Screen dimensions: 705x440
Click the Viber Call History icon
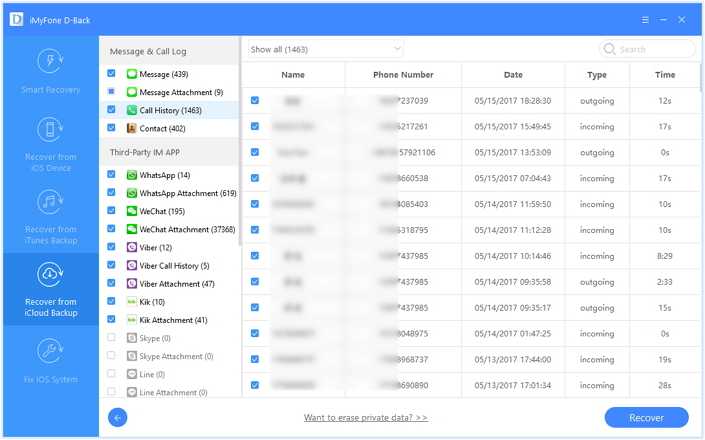[x=132, y=266]
